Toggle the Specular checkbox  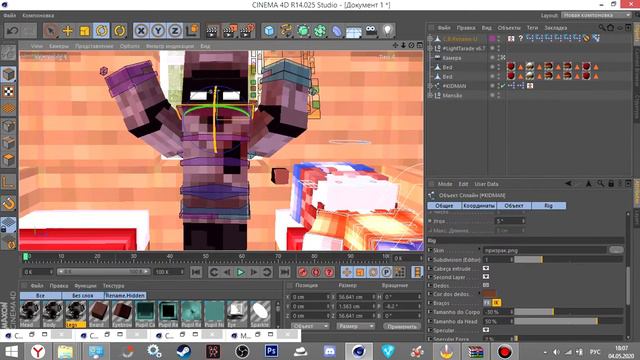coord(486,330)
